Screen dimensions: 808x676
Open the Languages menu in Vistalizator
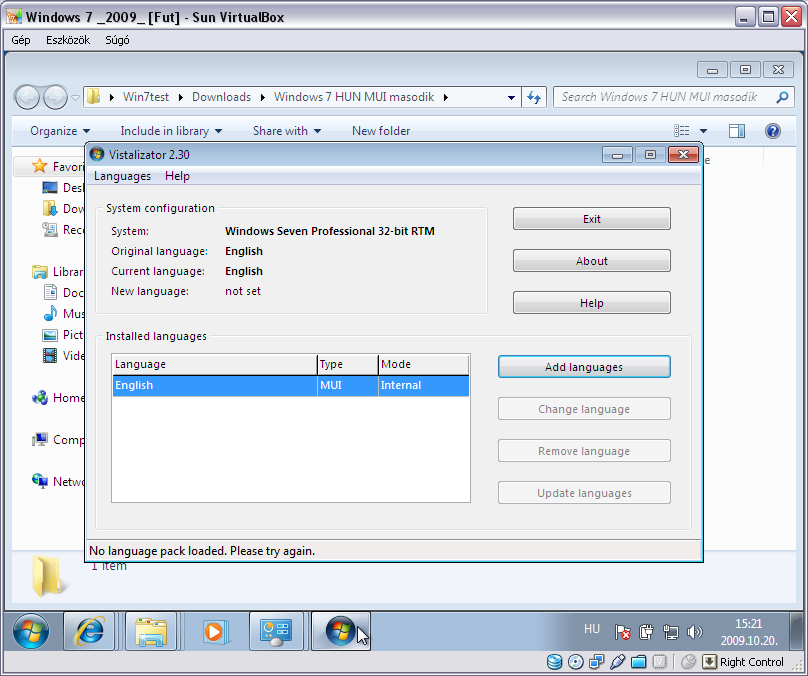tap(122, 176)
